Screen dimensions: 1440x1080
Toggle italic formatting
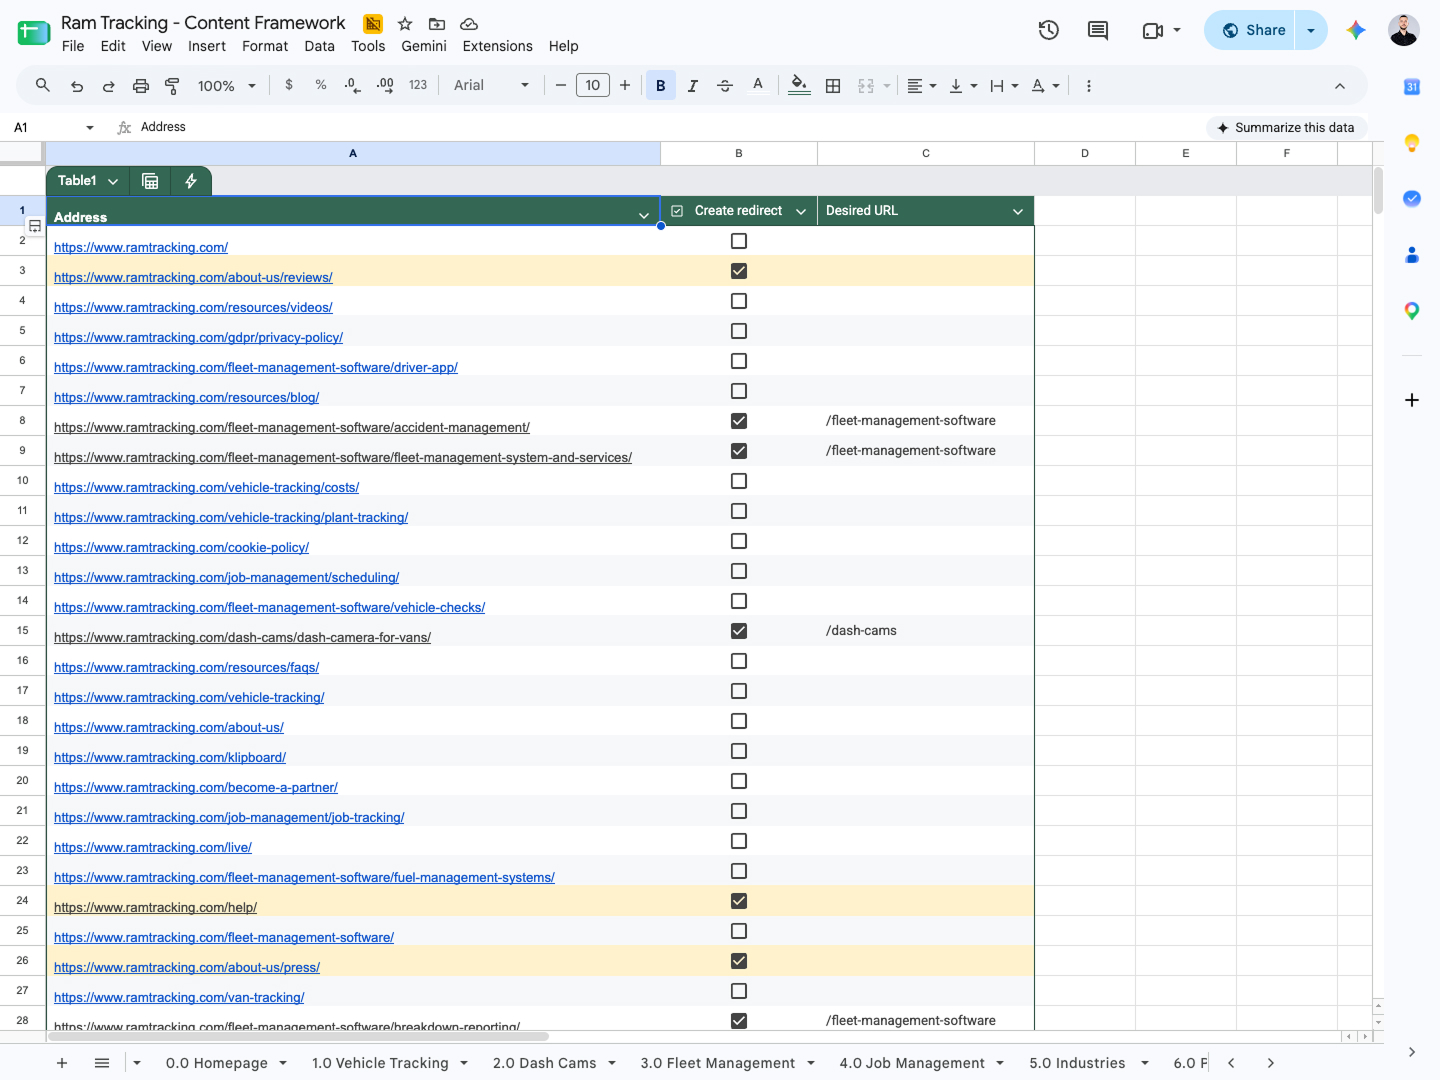coord(693,86)
